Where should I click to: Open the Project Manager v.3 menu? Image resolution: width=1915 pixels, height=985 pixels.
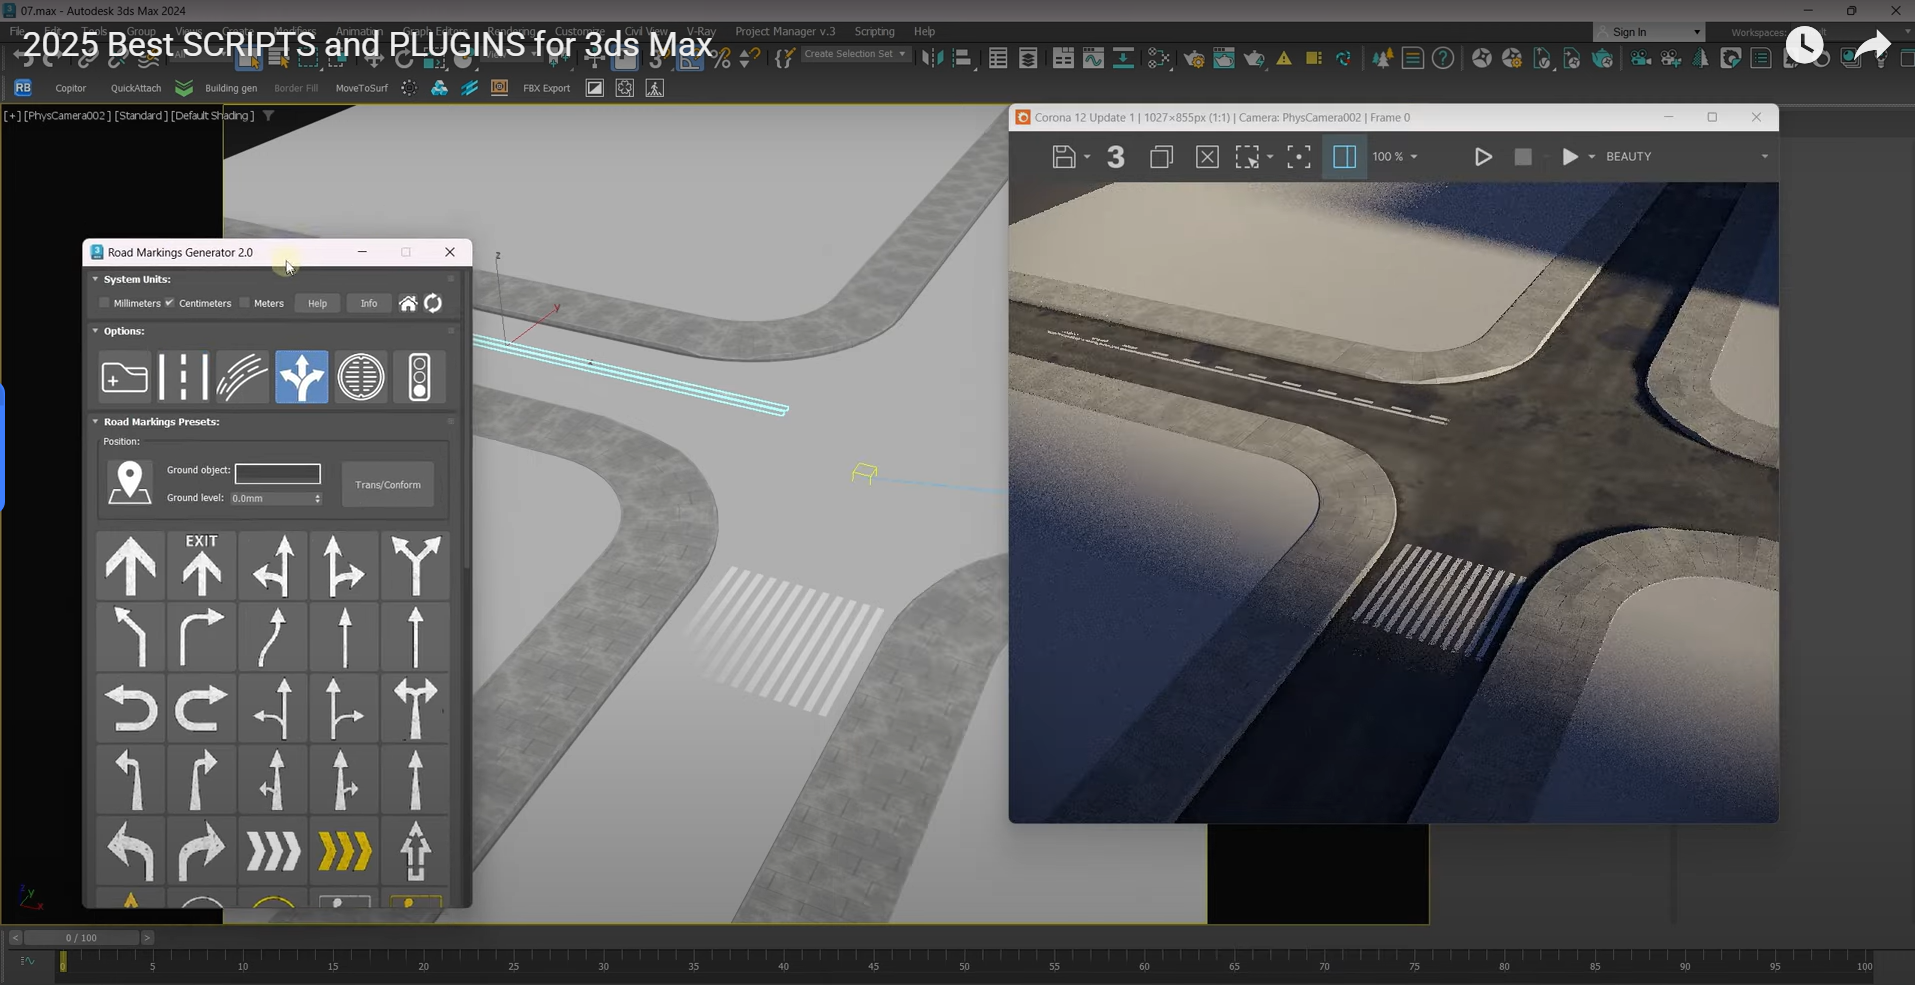[x=785, y=31]
